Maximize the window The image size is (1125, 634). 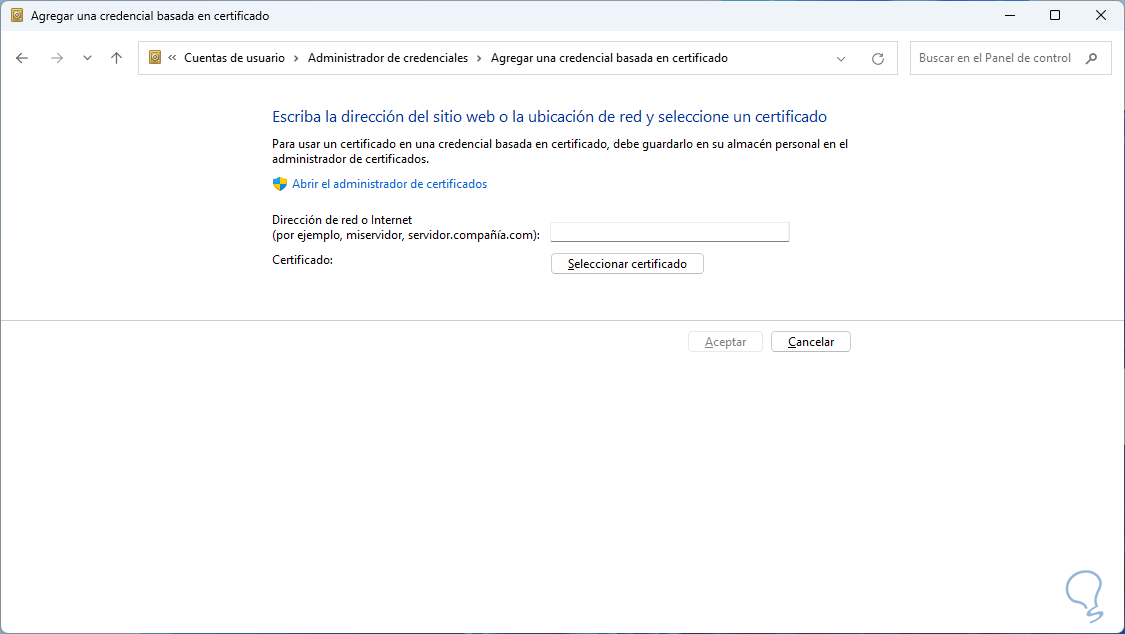pos(1055,15)
